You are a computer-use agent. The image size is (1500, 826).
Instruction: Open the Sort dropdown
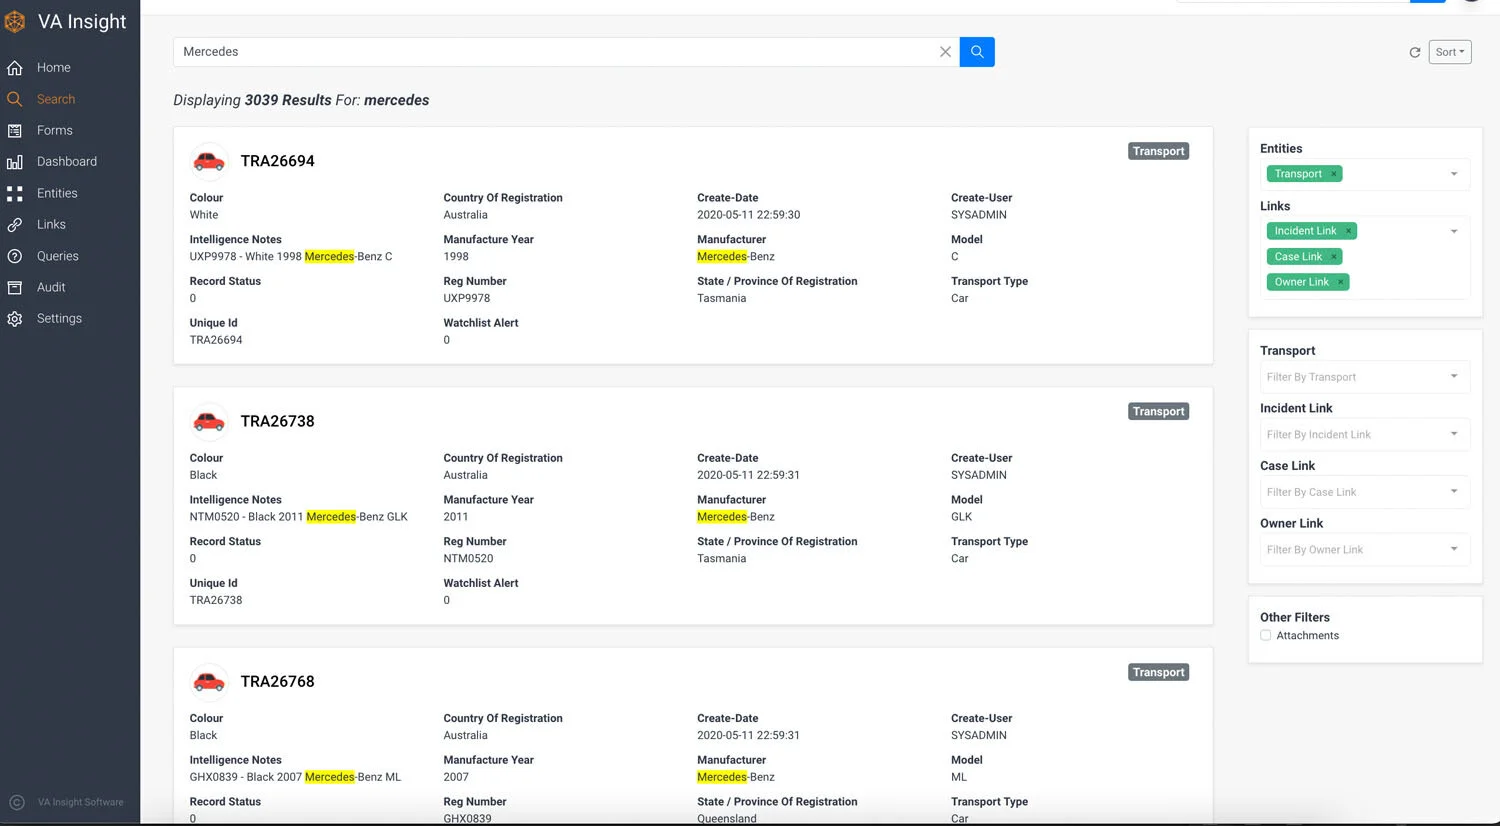(x=1450, y=52)
